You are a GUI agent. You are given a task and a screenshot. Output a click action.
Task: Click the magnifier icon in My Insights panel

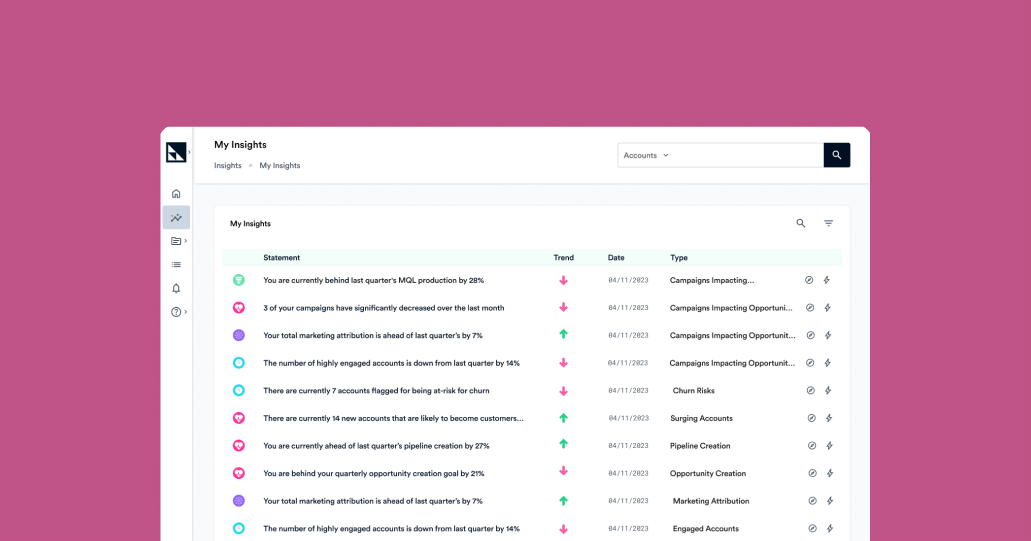(x=800, y=224)
